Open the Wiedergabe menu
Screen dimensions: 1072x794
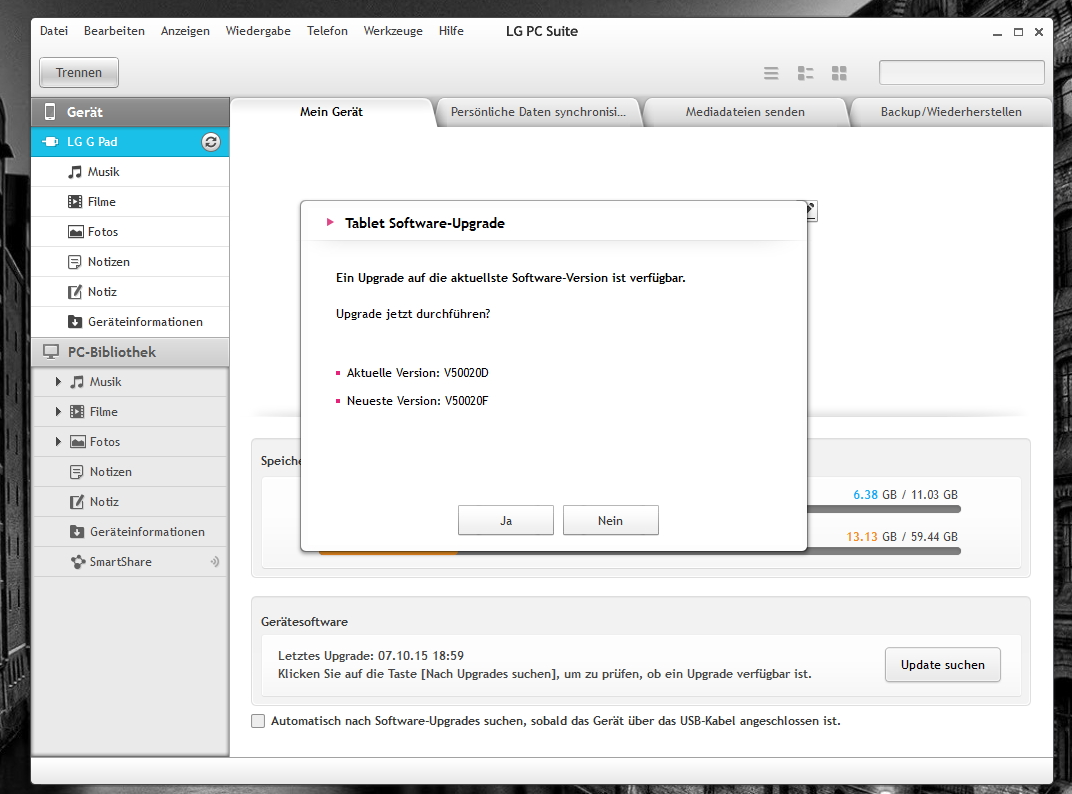coord(258,31)
